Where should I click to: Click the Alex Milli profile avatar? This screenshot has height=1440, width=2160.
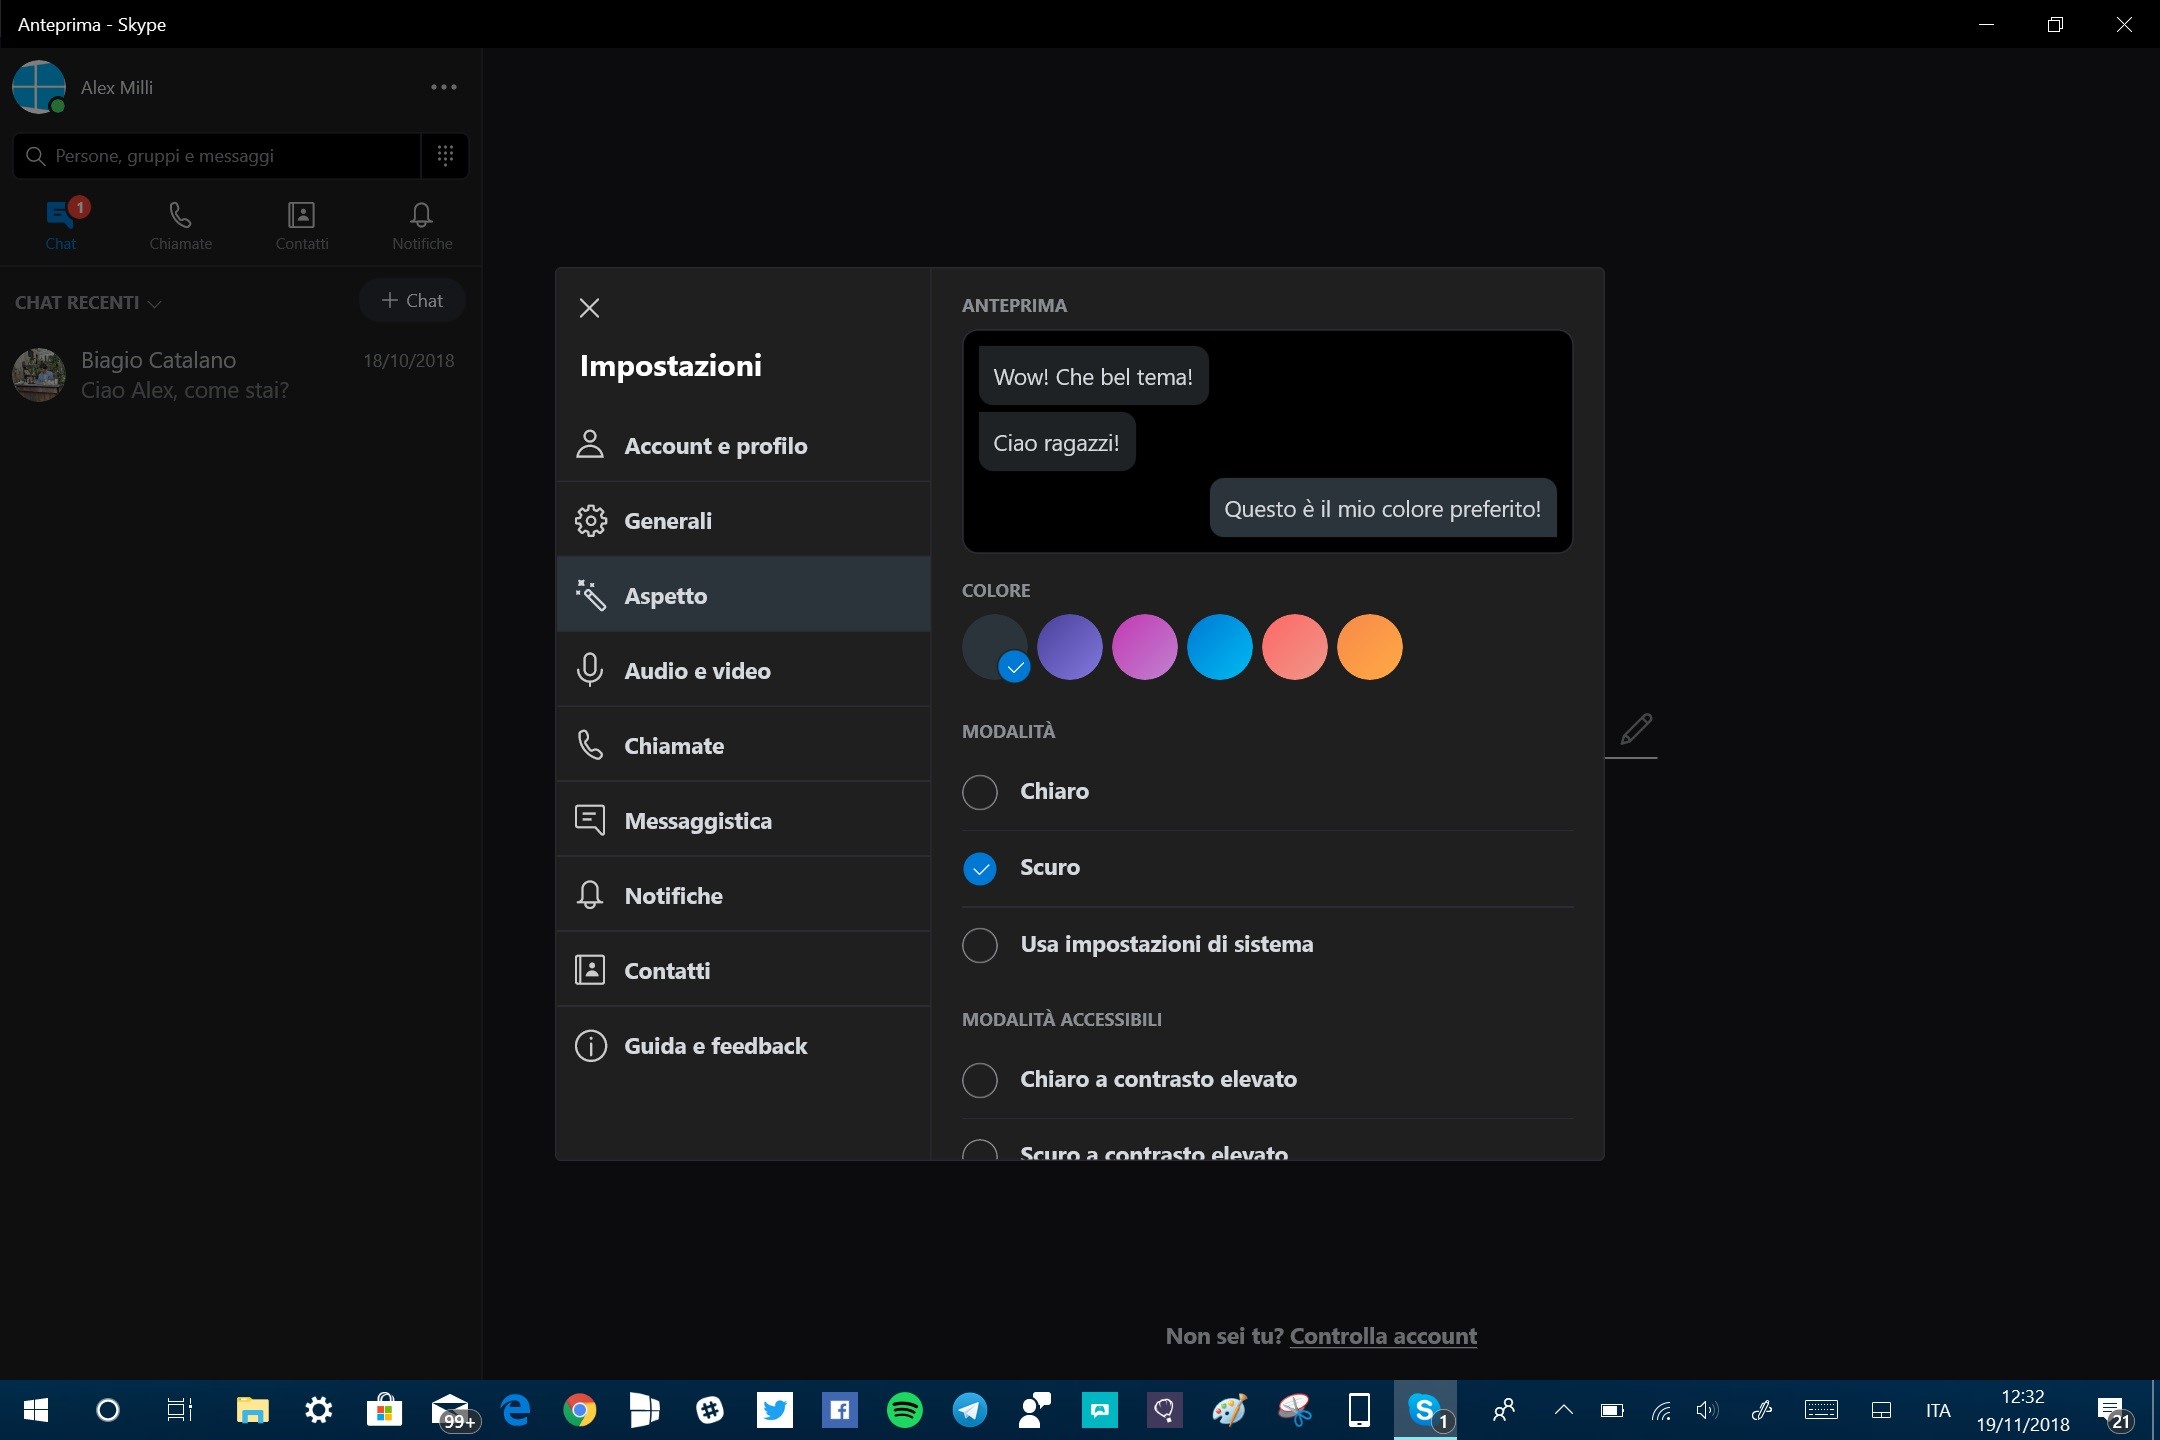click(39, 87)
